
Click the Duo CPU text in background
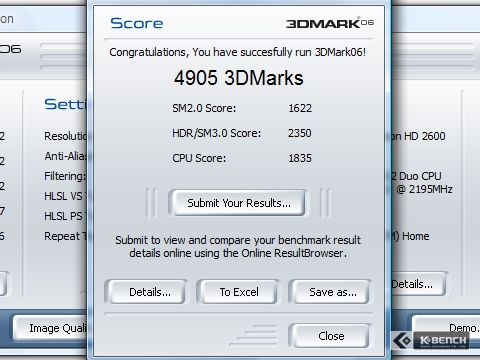(x=417, y=176)
